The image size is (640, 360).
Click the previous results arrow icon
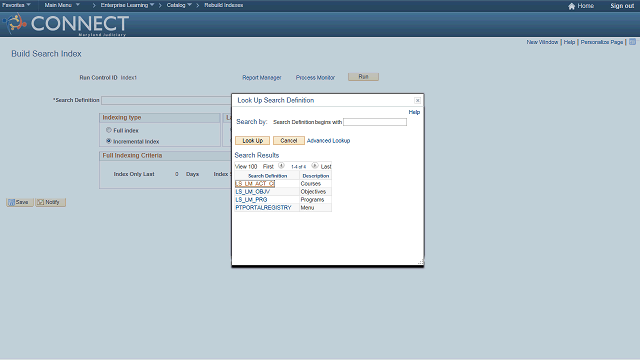click(x=281, y=166)
